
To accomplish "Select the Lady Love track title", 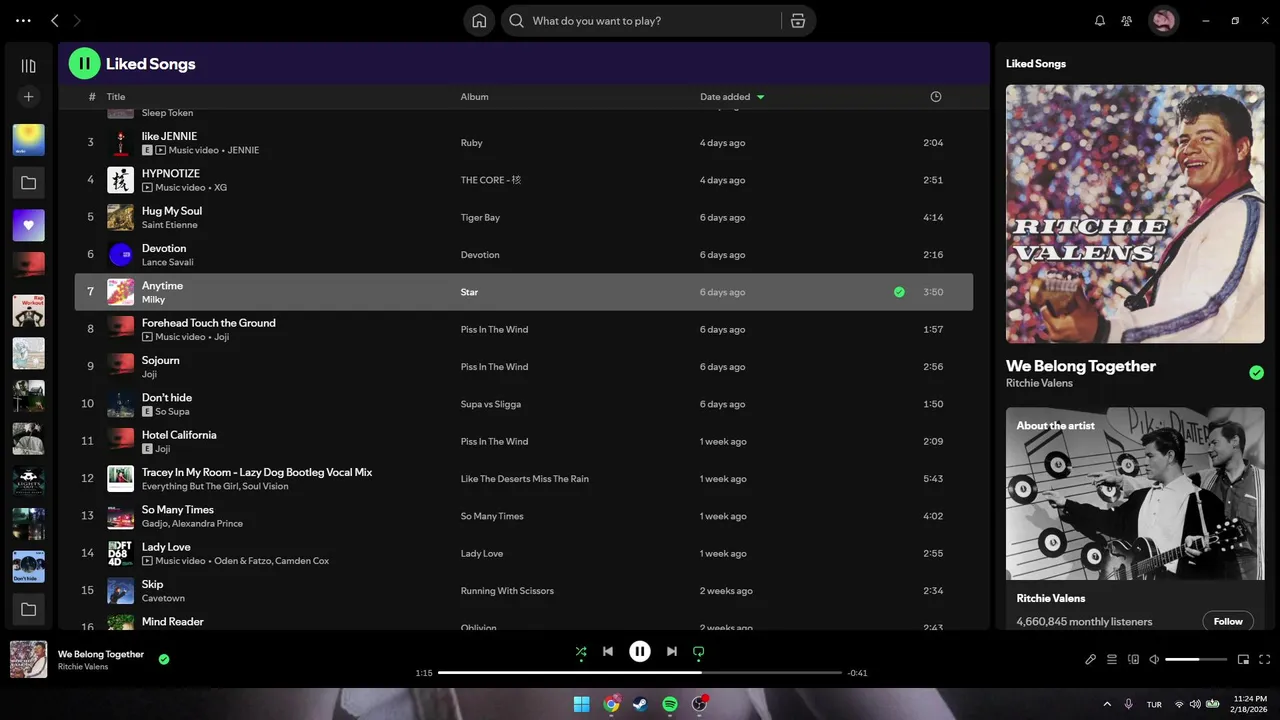I will [166, 547].
